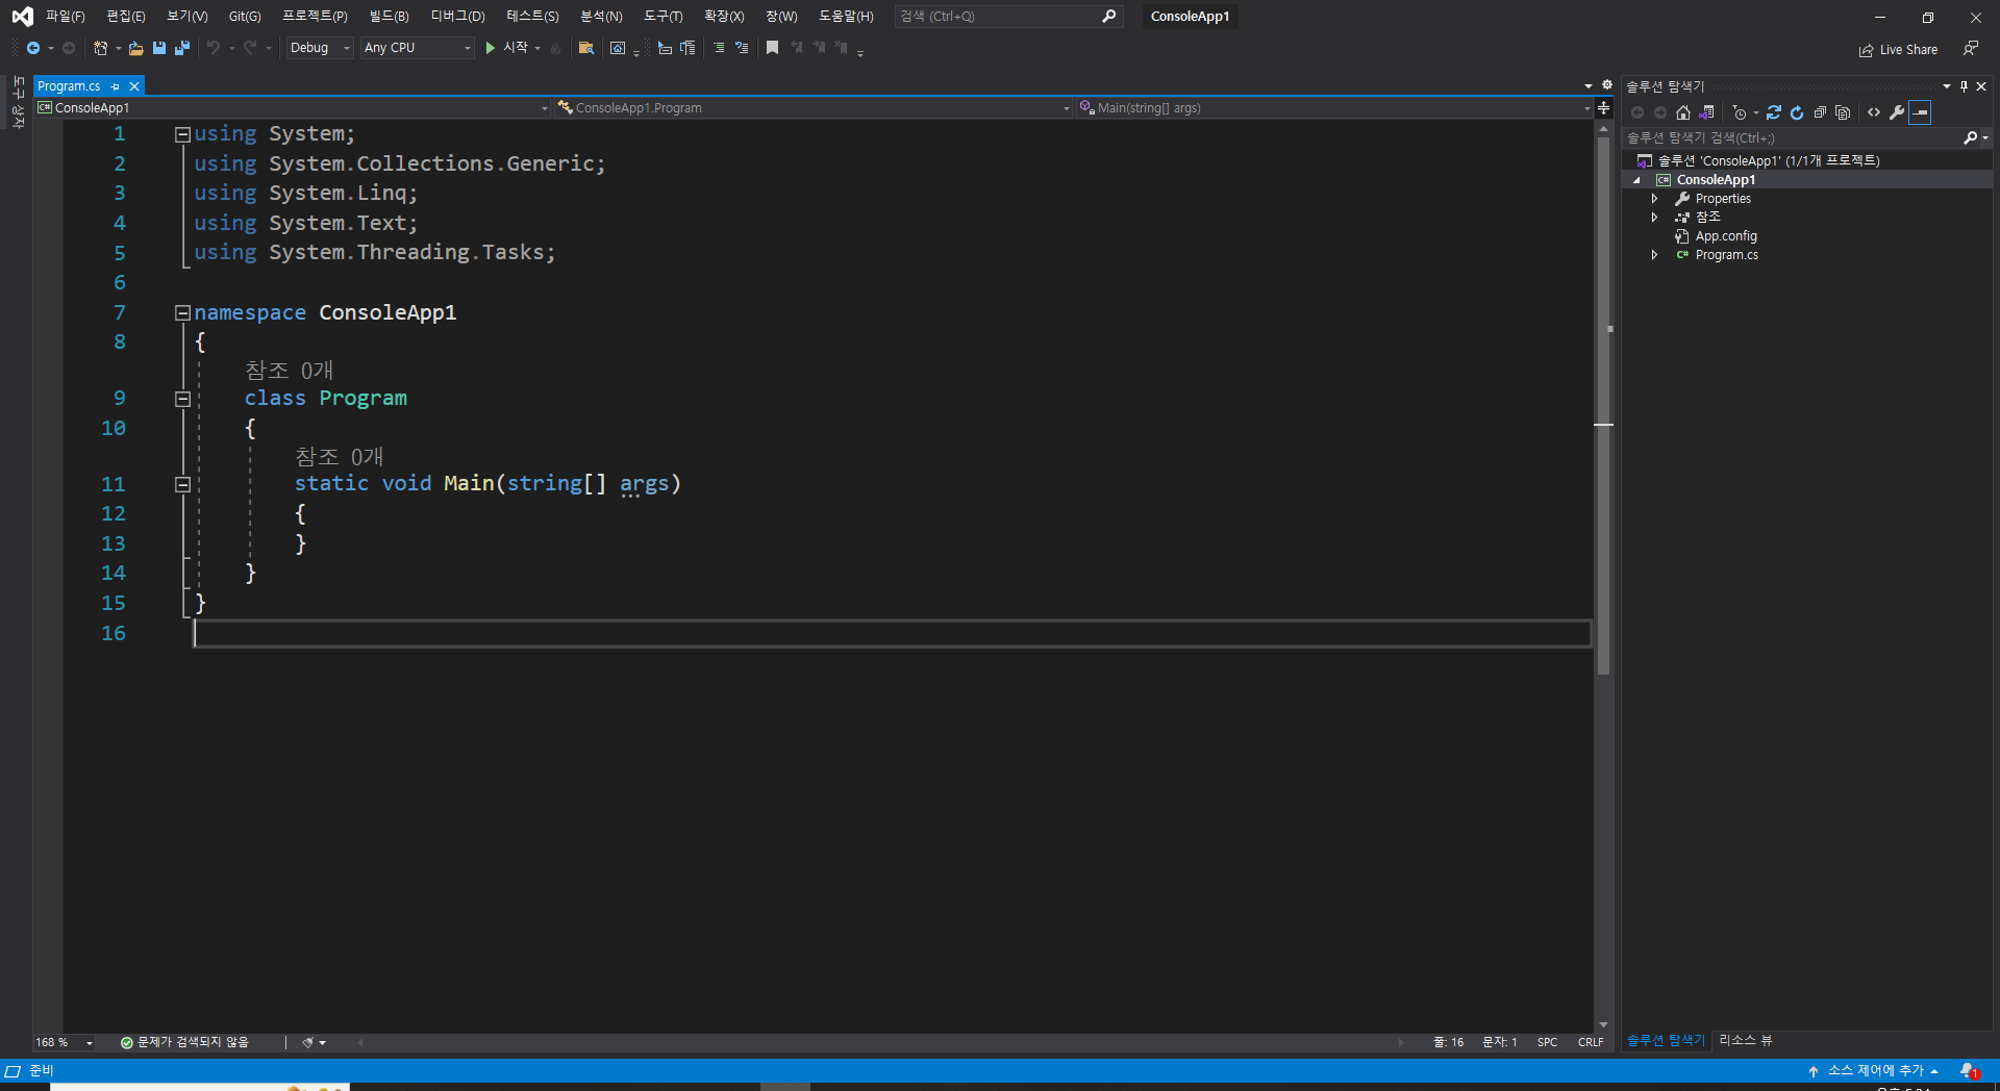Click Find in Files toolbar icon
The height and width of the screenshot is (1091, 2000).
click(x=586, y=48)
